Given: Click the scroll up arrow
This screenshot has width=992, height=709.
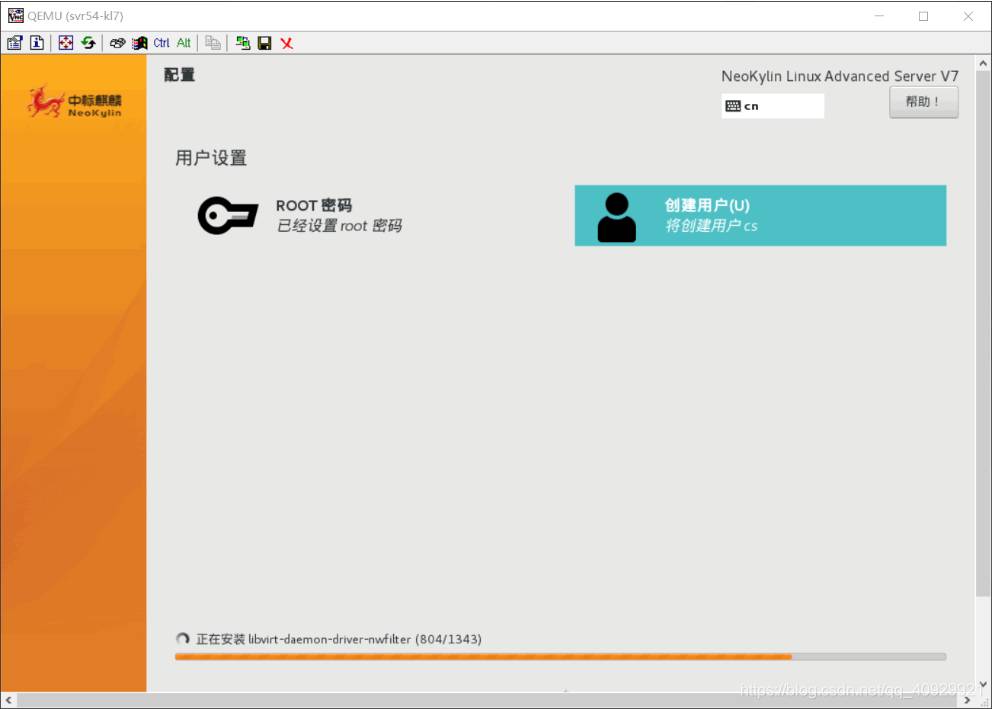Looking at the screenshot, I should (x=983, y=63).
